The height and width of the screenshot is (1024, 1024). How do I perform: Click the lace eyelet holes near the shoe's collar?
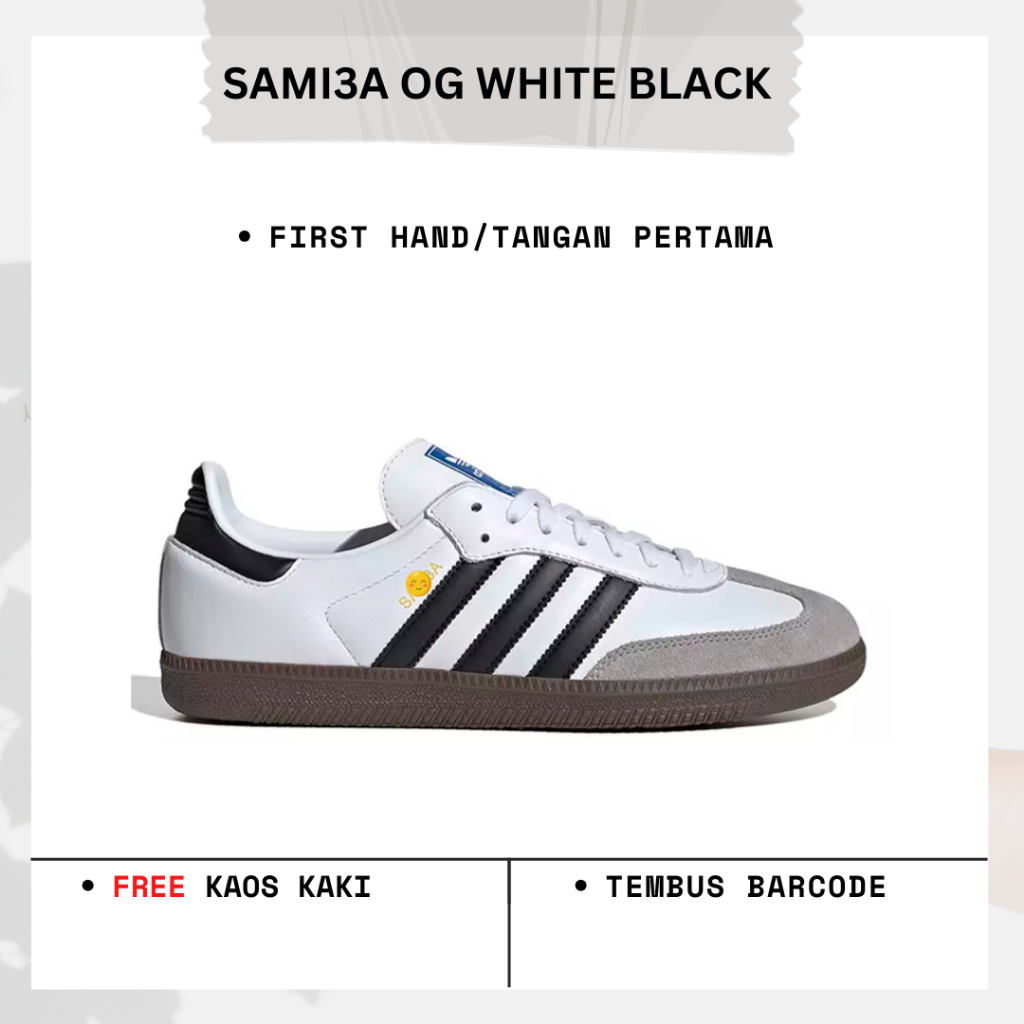pyautogui.click(x=480, y=522)
